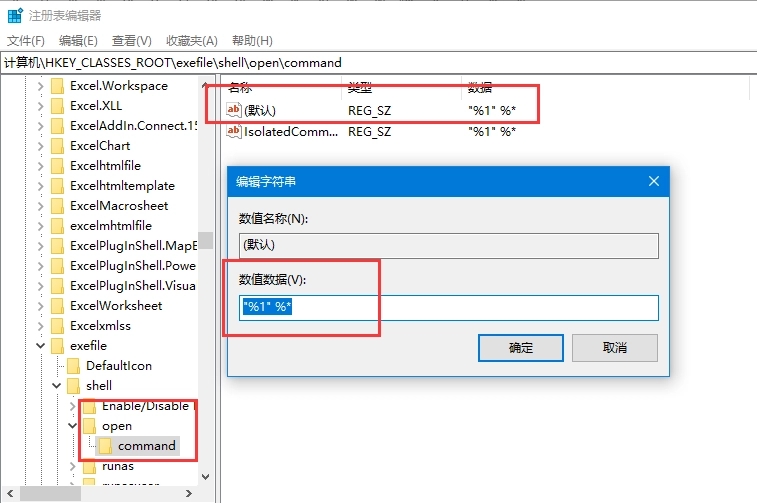Expand the Excel.XLL key

click(x=41, y=106)
